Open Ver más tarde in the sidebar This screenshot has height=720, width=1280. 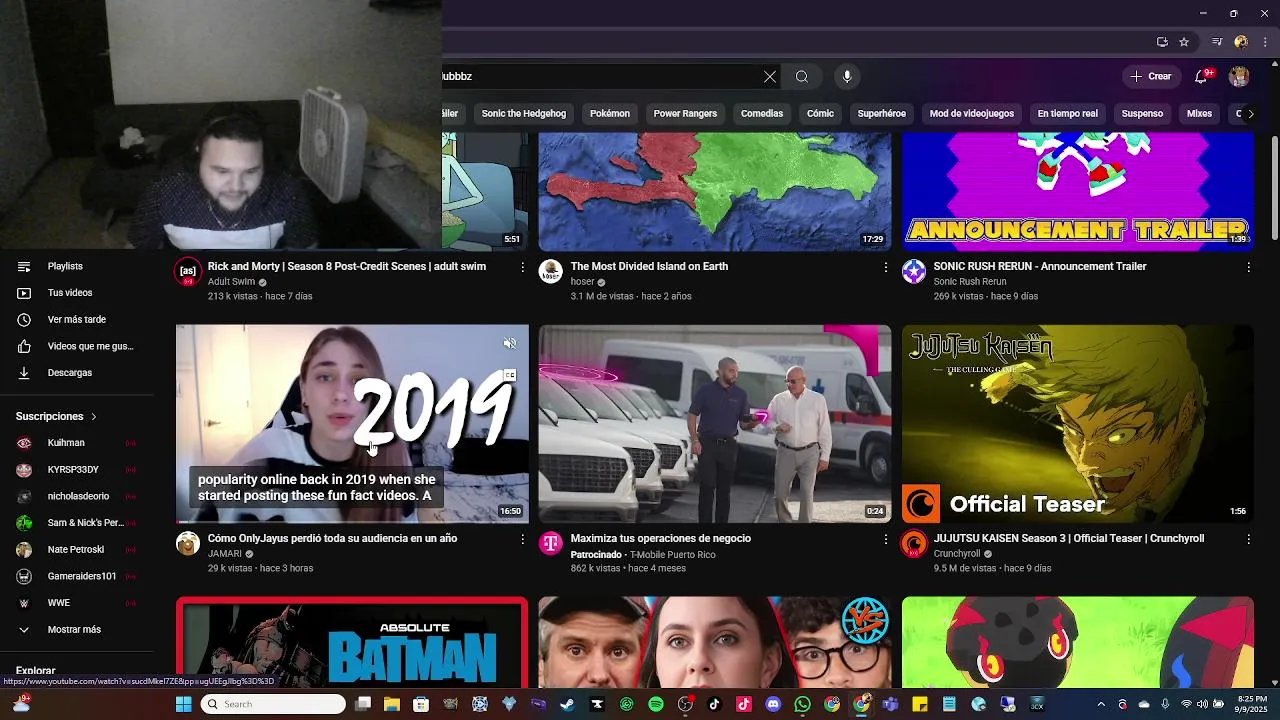pyautogui.click(x=77, y=320)
